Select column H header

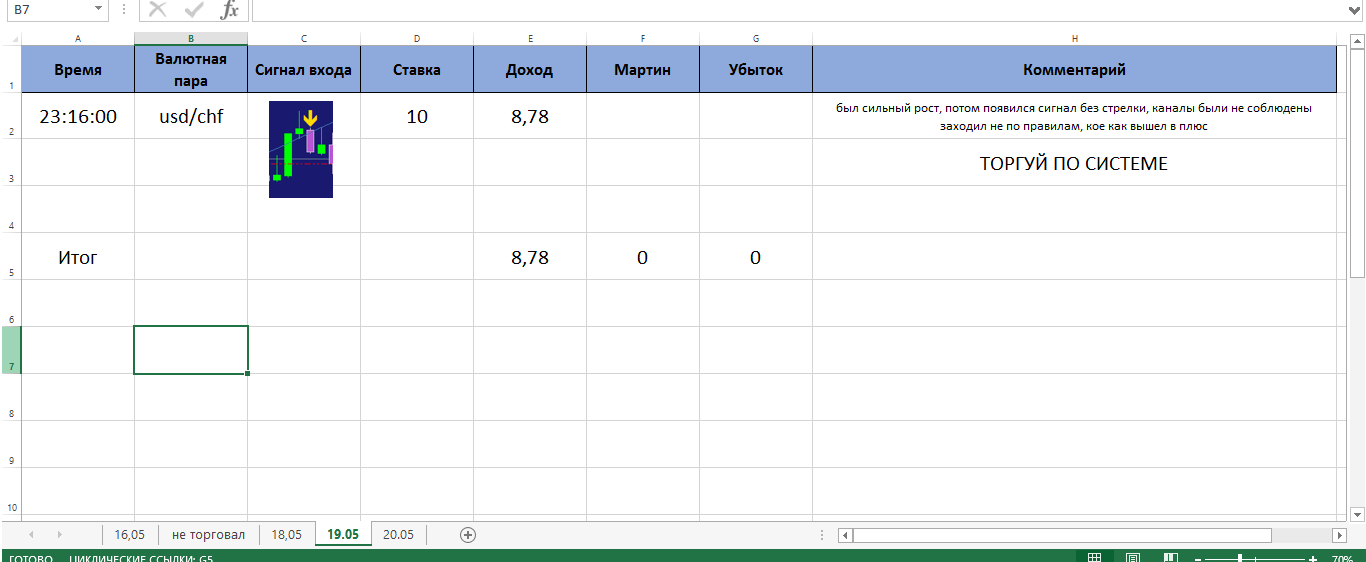click(1075, 38)
